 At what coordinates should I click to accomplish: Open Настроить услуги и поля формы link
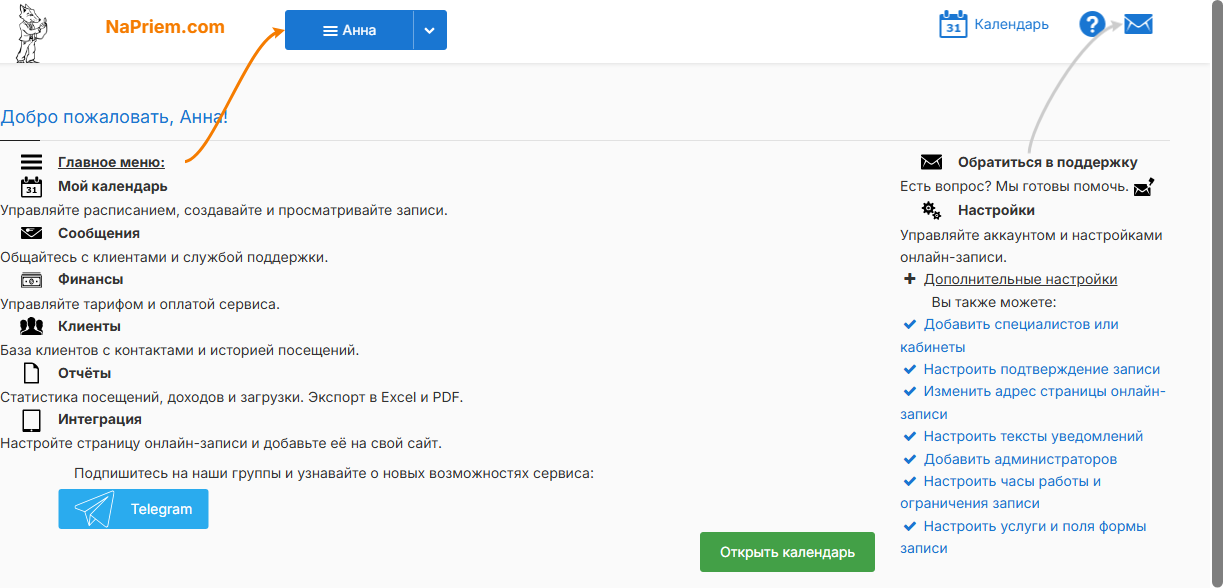tap(1023, 537)
